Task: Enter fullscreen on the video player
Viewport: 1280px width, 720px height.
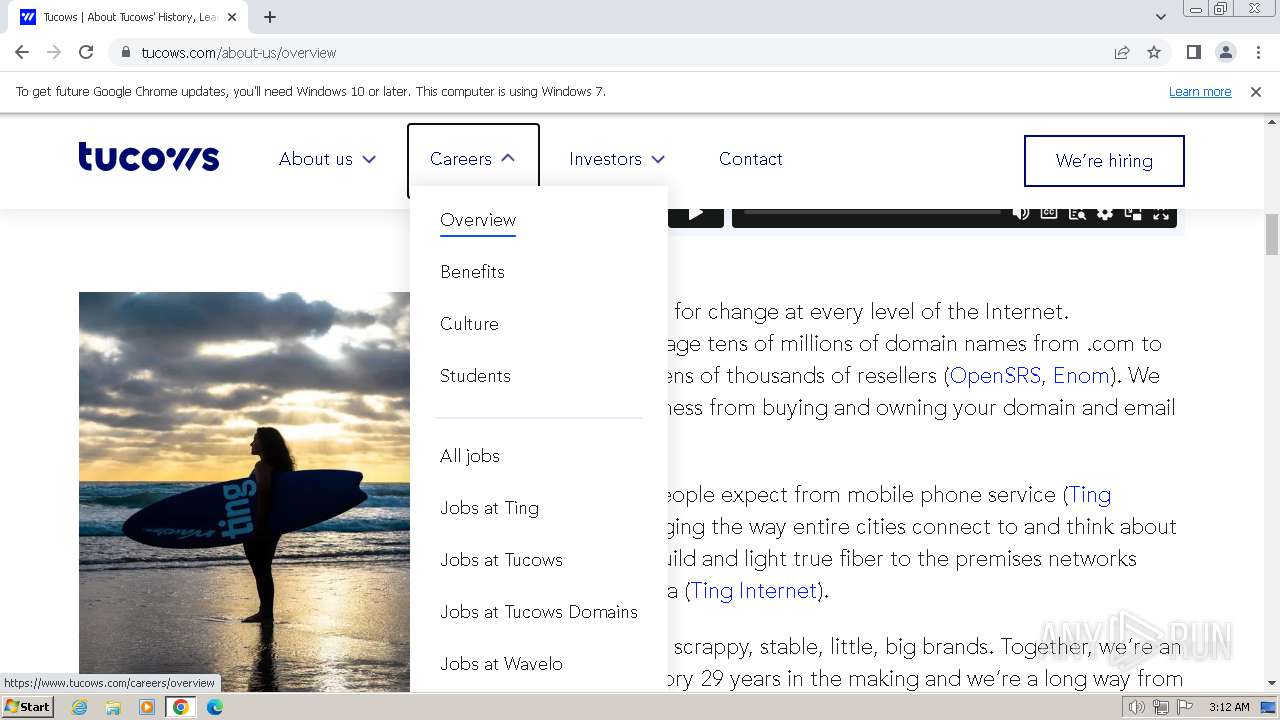Action: point(1161,213)
